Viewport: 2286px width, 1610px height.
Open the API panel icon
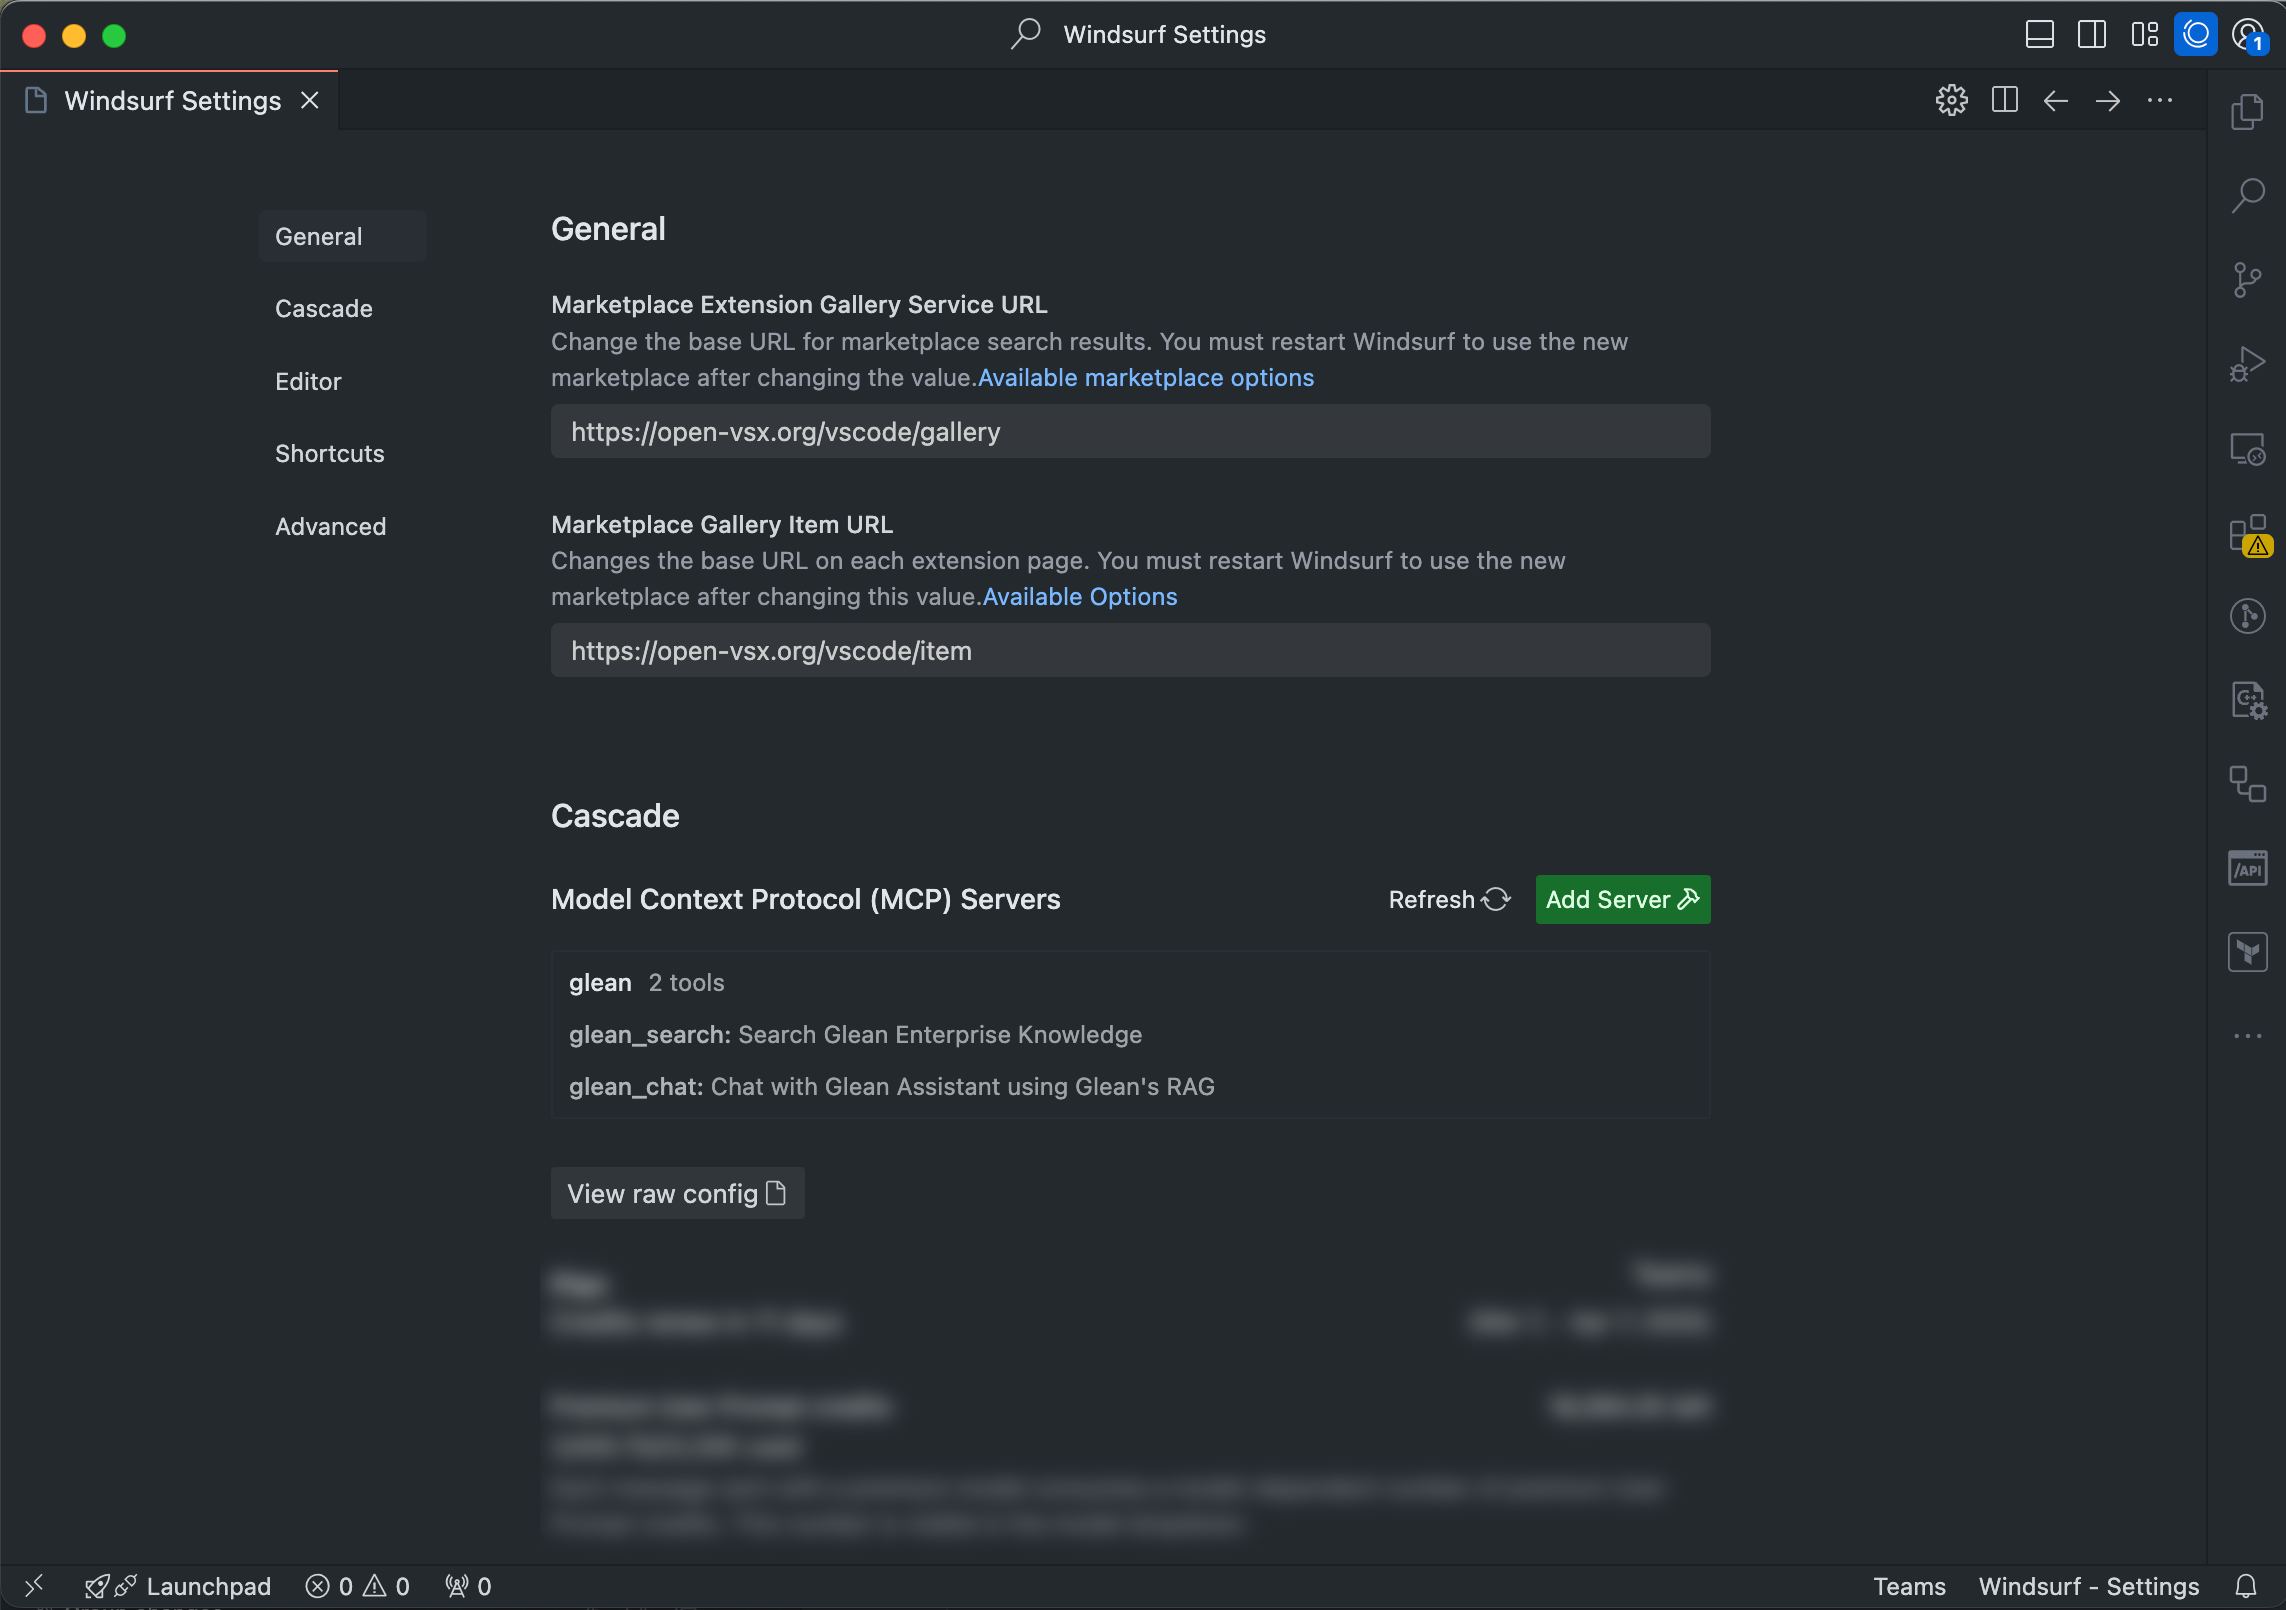click(2247, 868)
